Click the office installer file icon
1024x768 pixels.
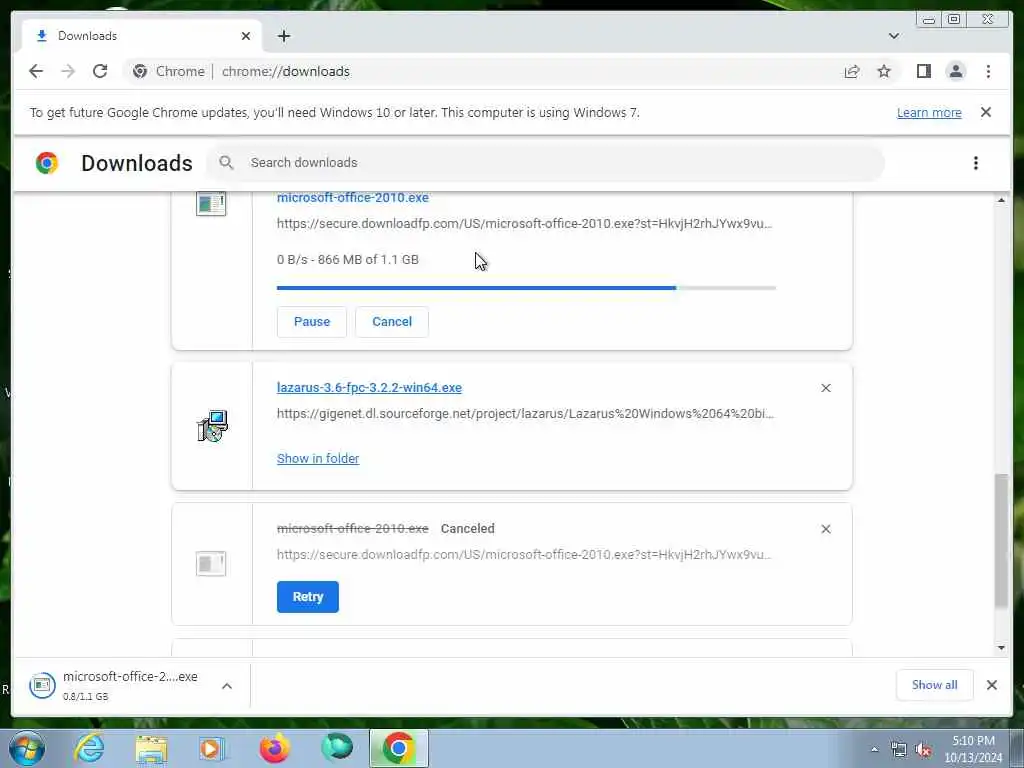211,203
